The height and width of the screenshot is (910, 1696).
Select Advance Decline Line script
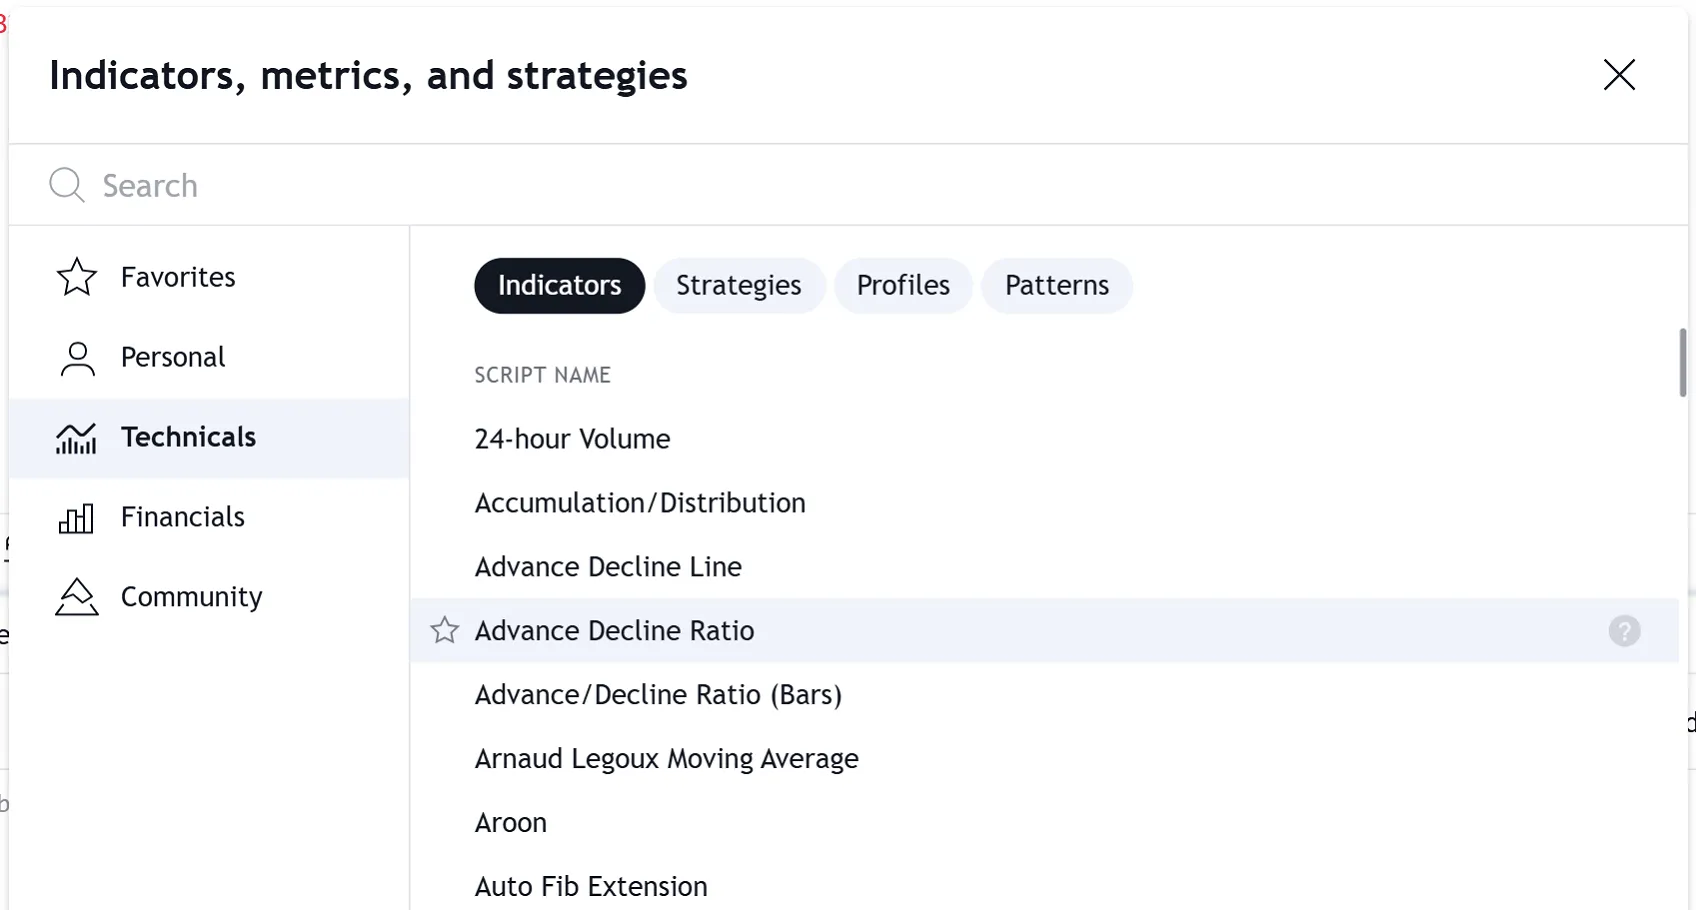coord(608,567)
